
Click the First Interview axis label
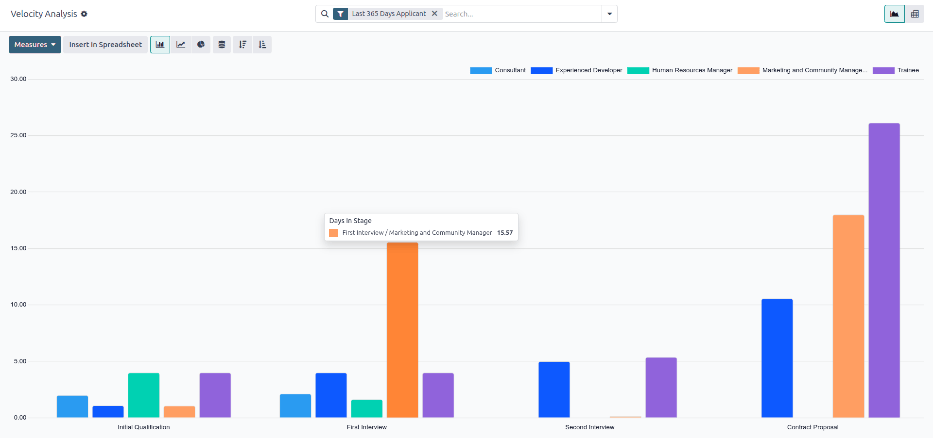coord(367,427)
